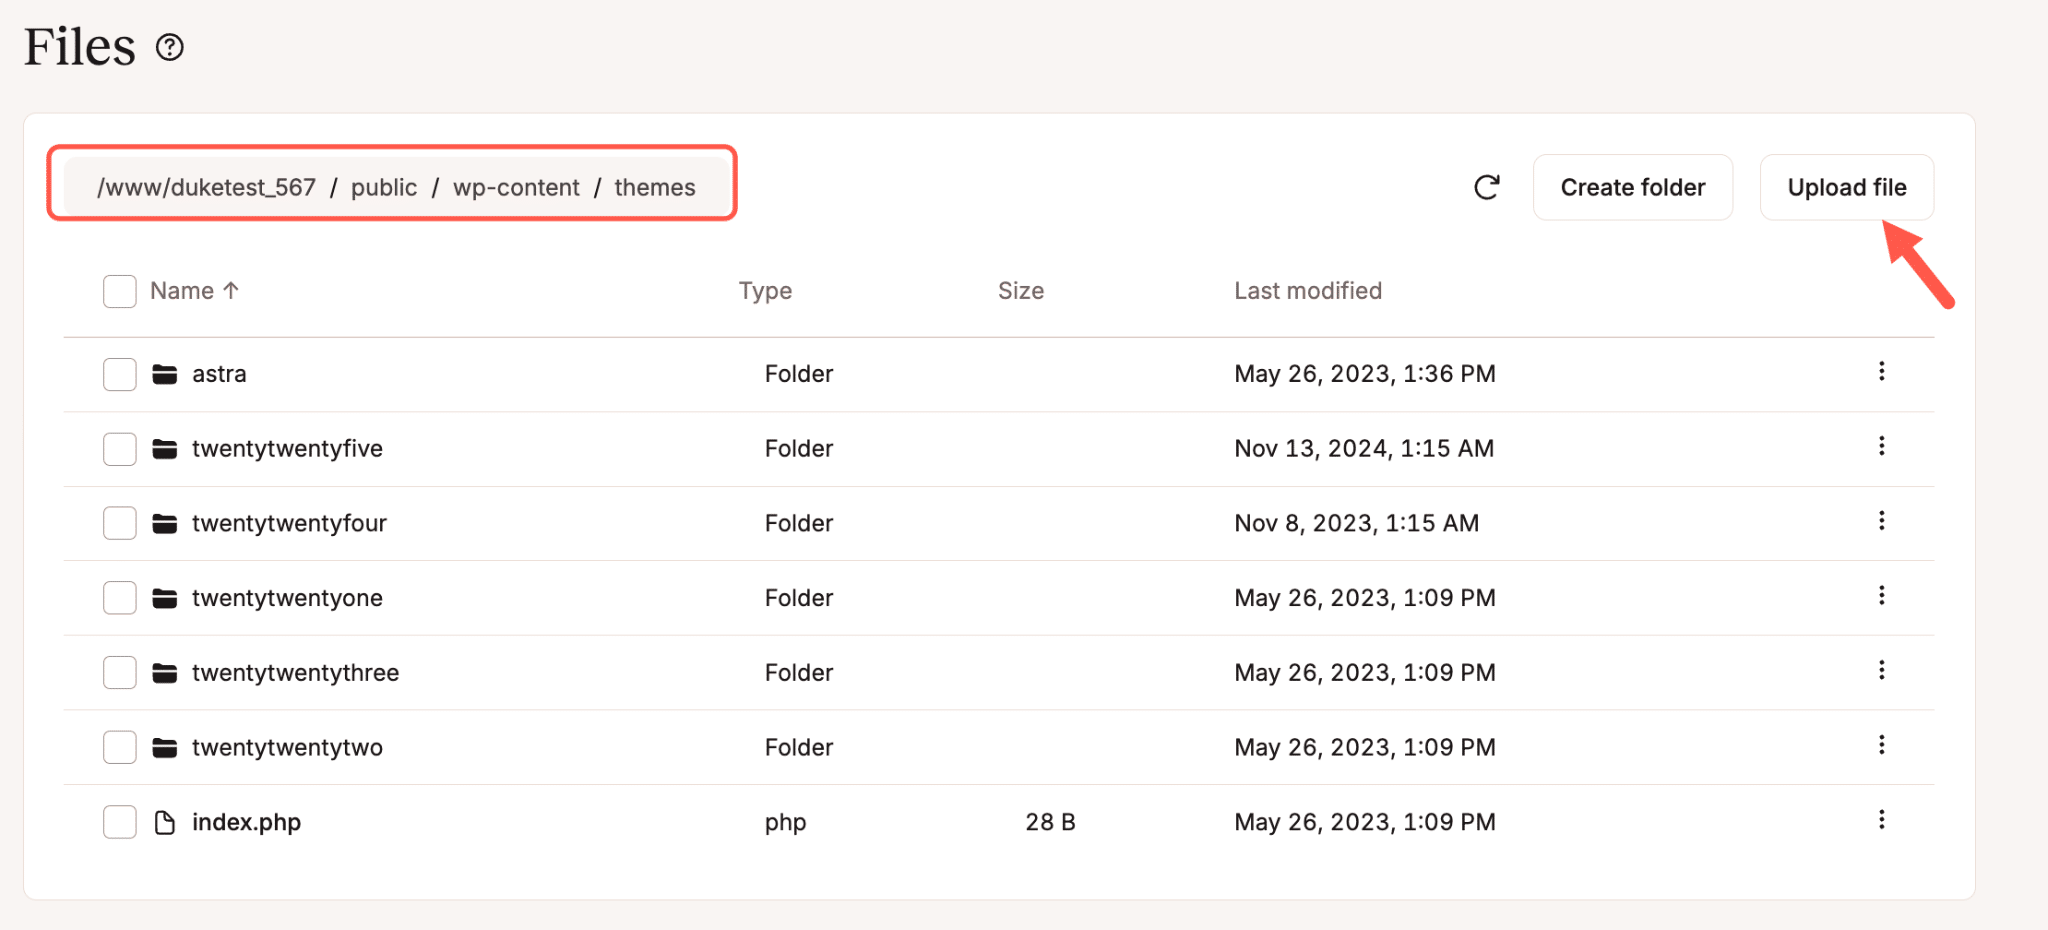Open the twentytwentyfour folder name
The image size is (2048, 930).
coord(289,523)
